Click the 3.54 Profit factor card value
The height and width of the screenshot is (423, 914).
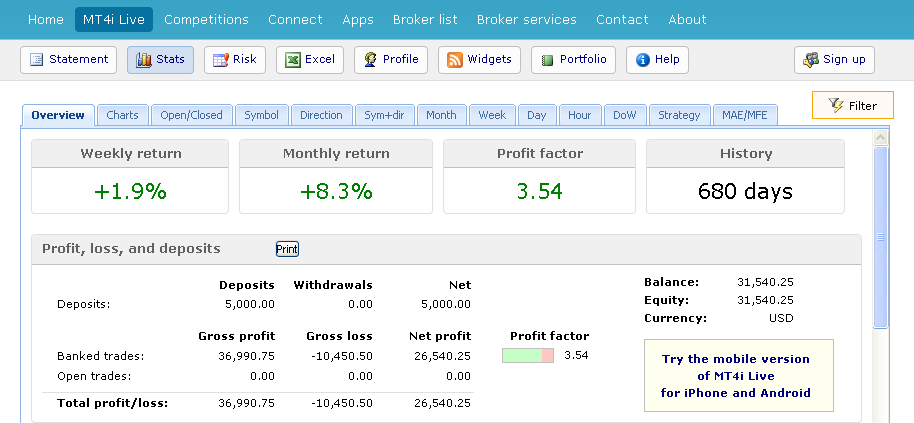click(539, 191)
